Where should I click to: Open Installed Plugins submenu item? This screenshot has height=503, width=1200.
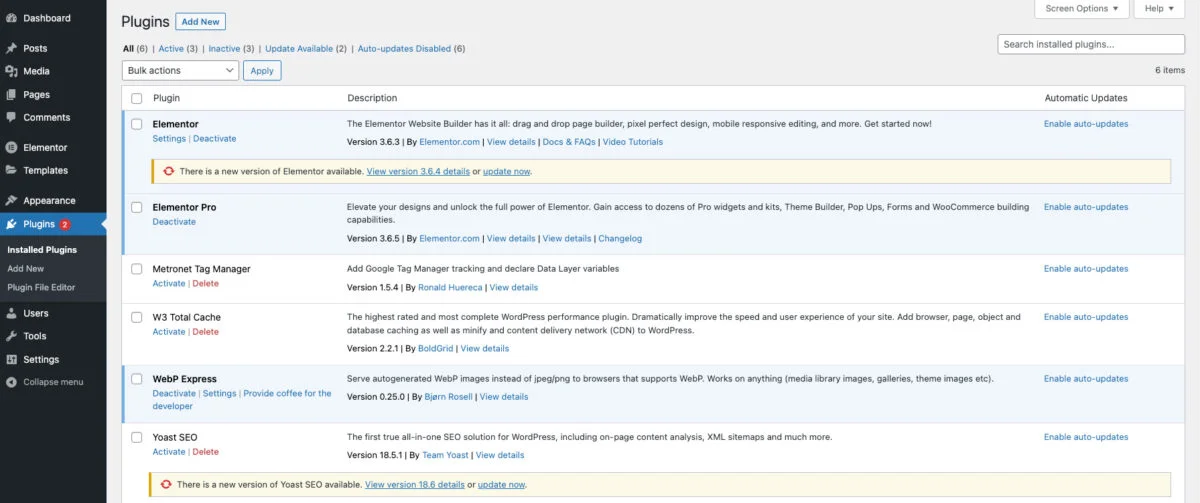click(x=42, y=250)
